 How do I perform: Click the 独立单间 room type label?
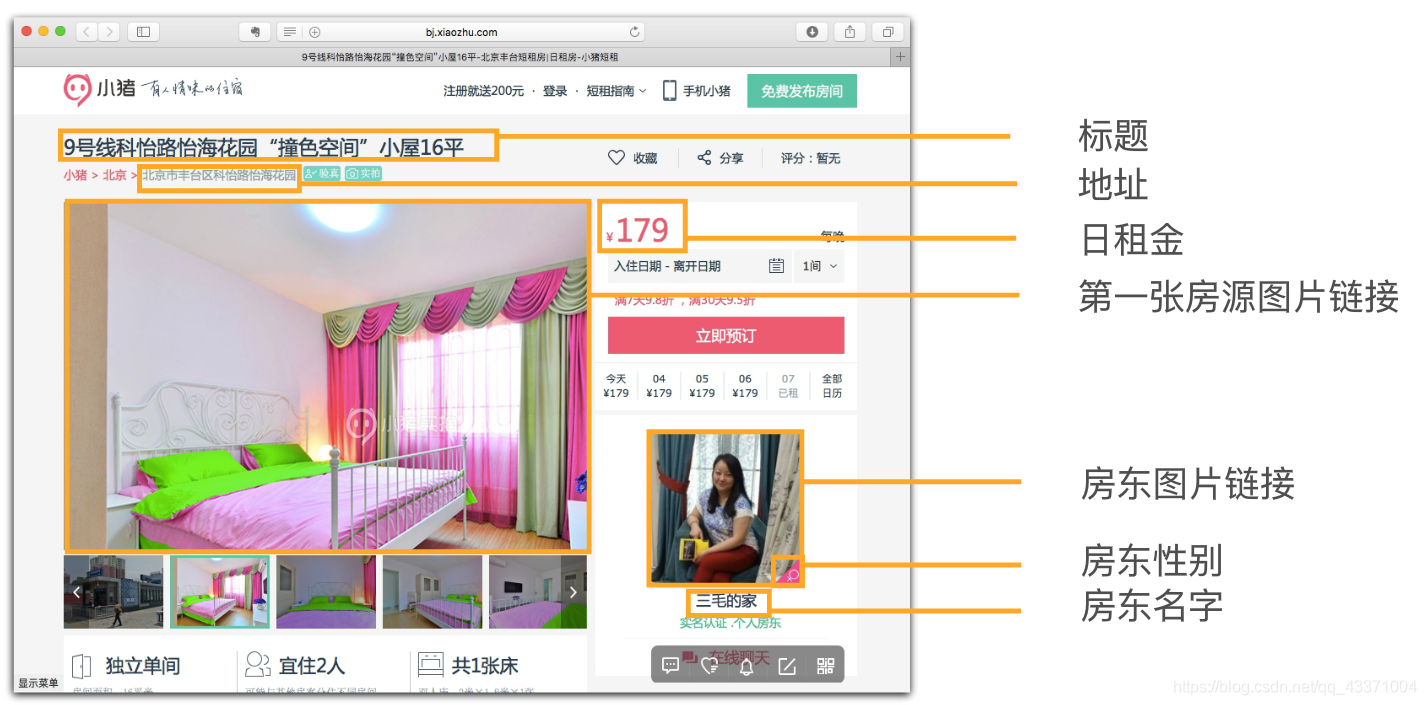point(143,666)
